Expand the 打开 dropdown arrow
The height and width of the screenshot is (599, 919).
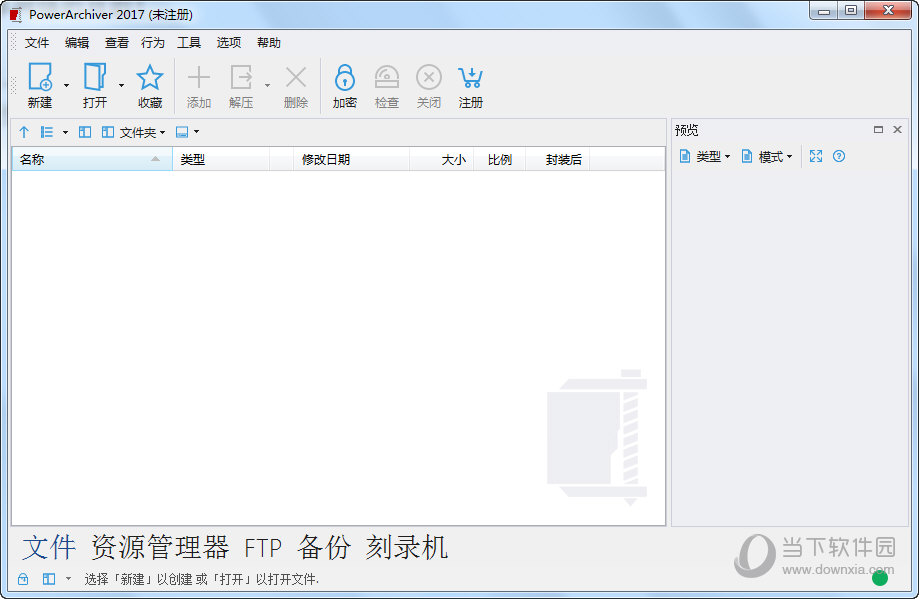point(121,86)
